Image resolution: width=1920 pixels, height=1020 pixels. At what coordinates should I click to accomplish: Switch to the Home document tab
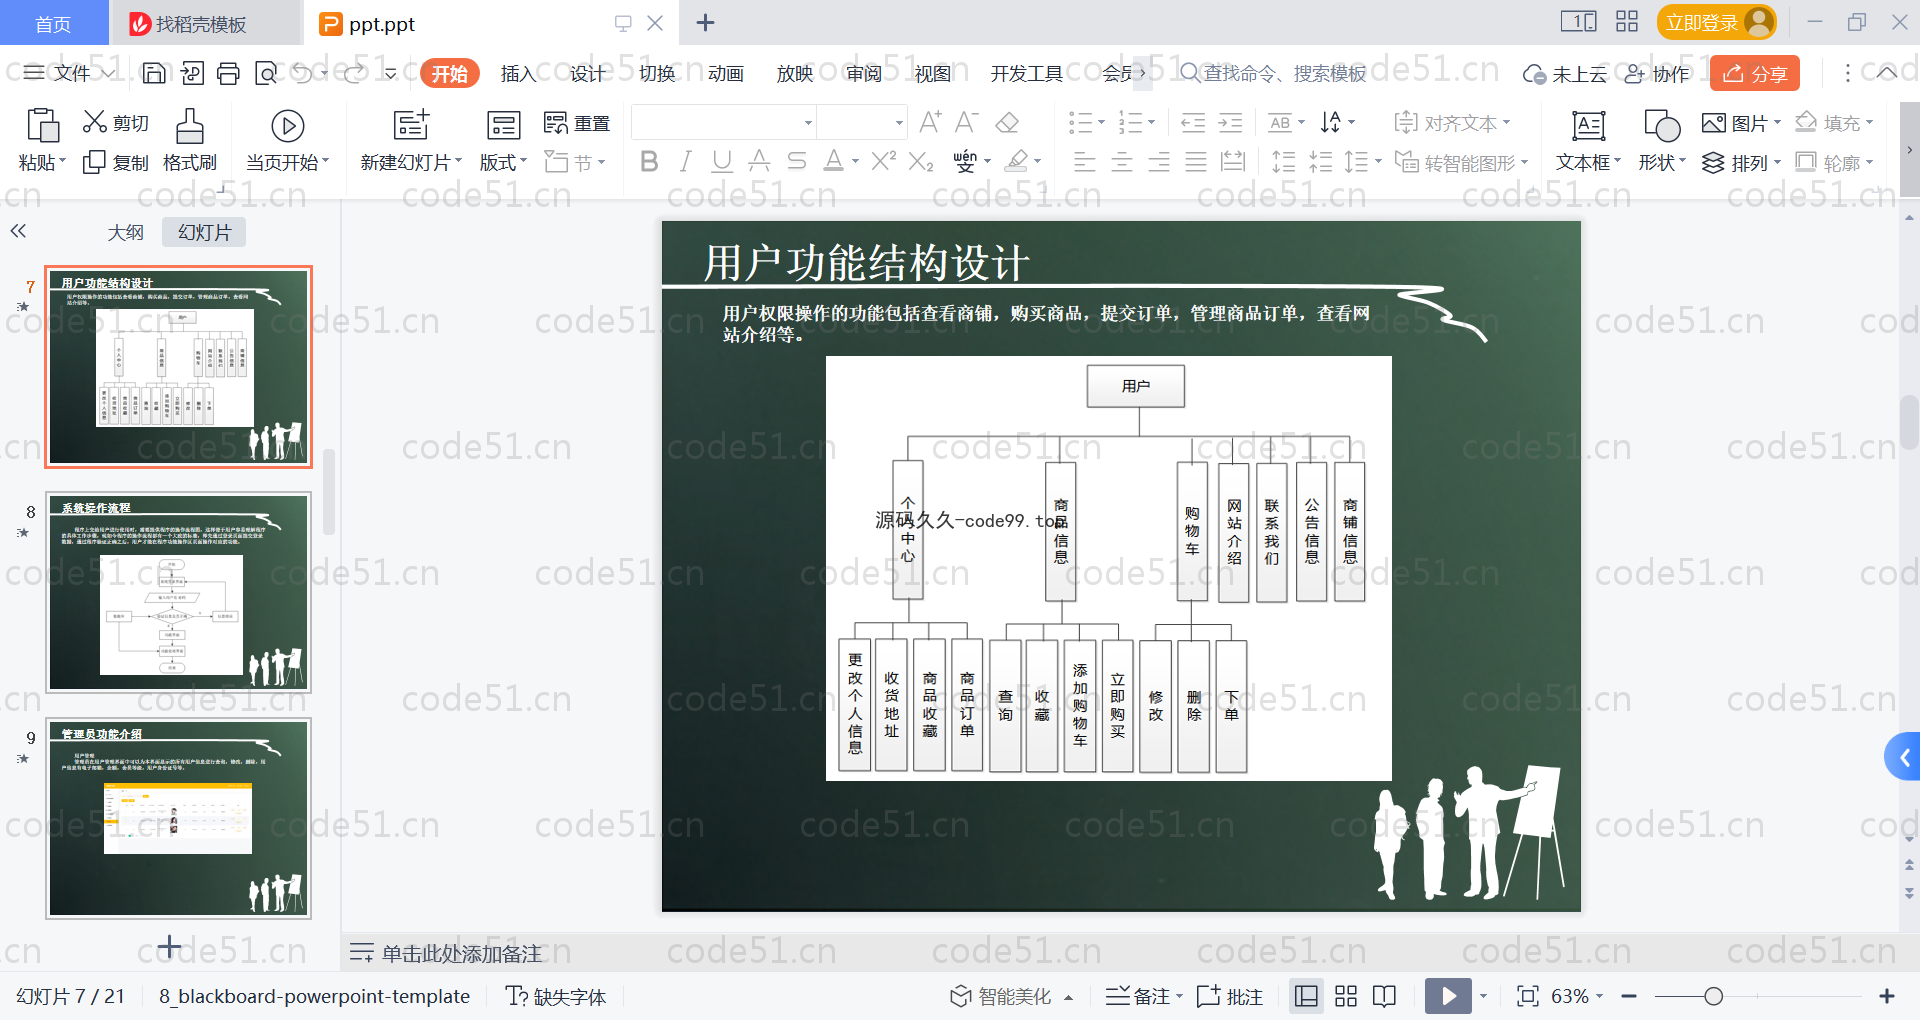(x=53, y=23)
